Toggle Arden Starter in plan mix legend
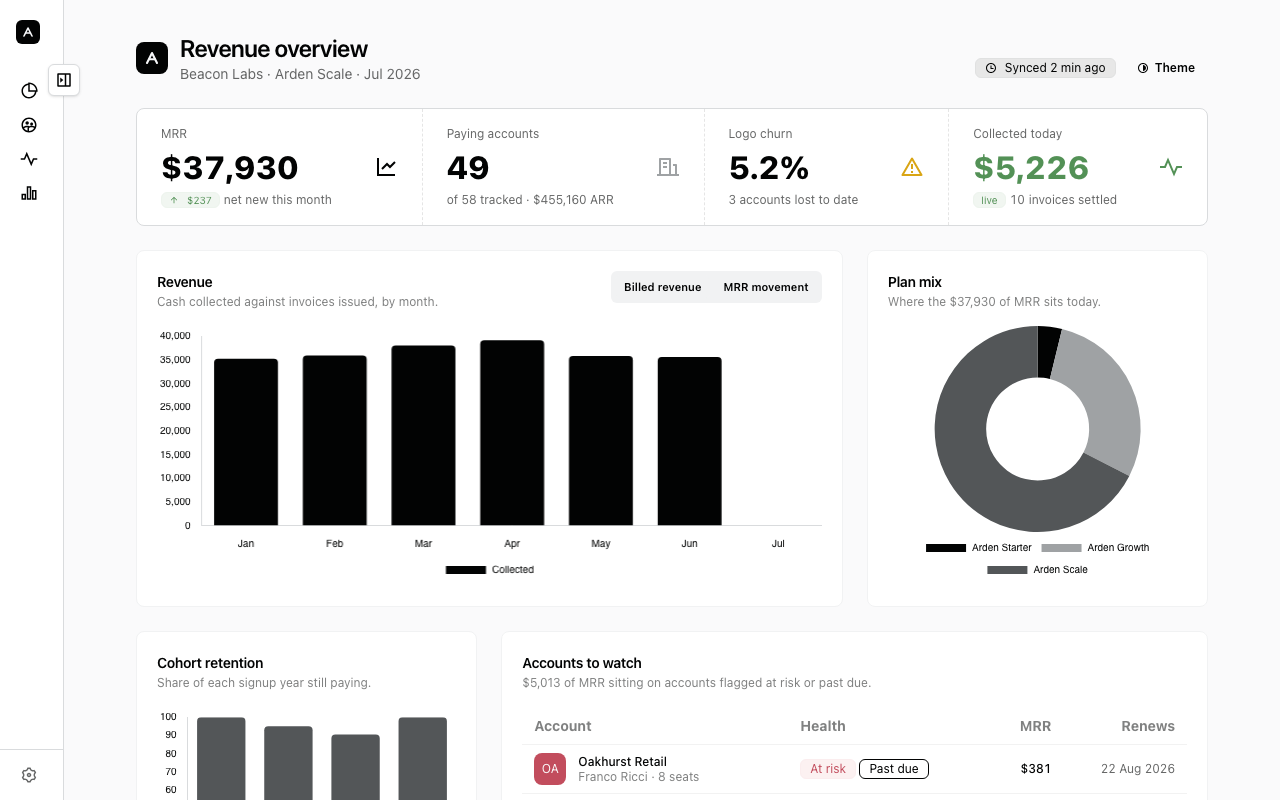 (x=979, y=548)
